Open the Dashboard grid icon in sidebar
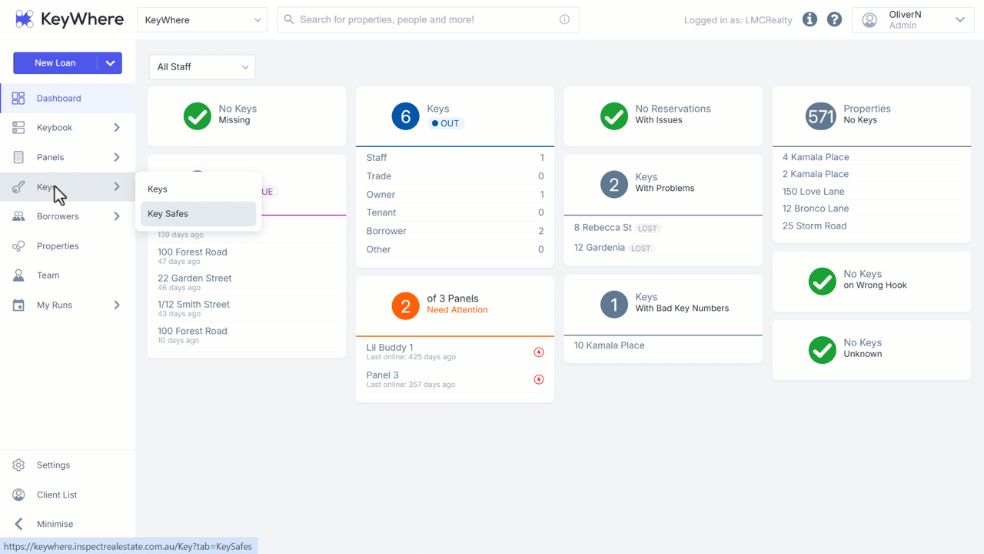 (18, 98)
